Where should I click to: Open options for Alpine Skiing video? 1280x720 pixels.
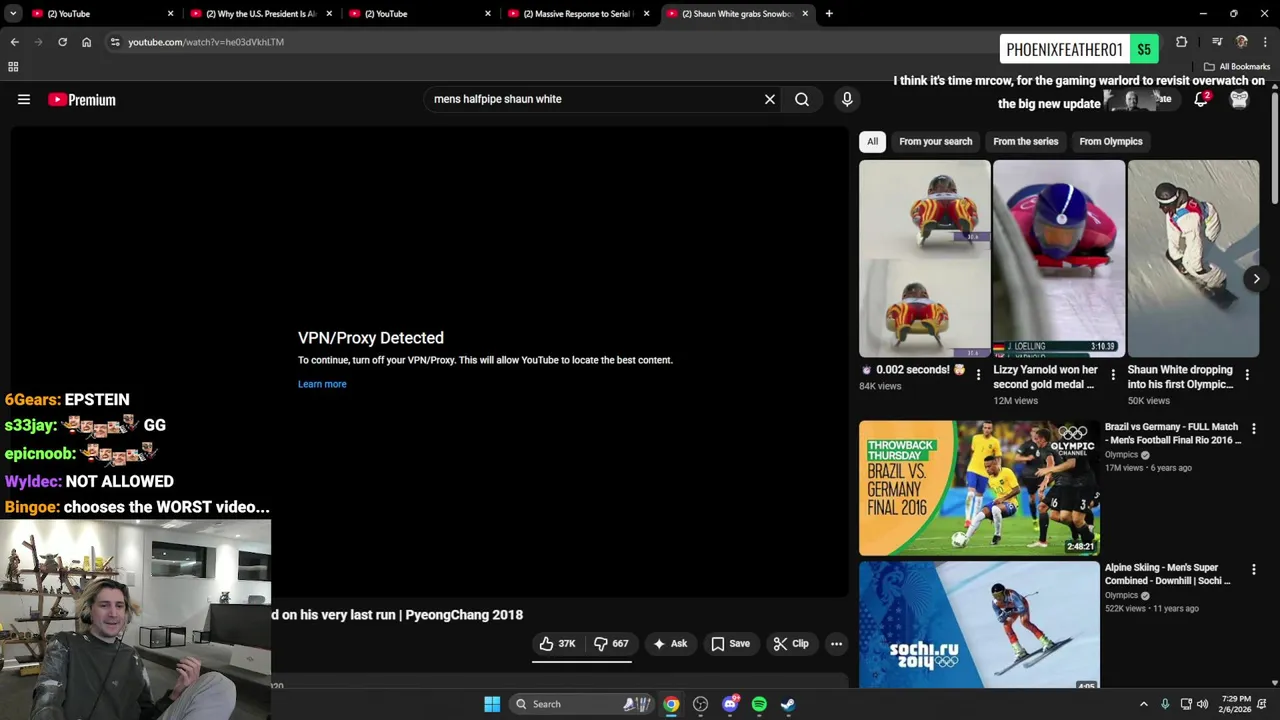(x=1253, y=569)
